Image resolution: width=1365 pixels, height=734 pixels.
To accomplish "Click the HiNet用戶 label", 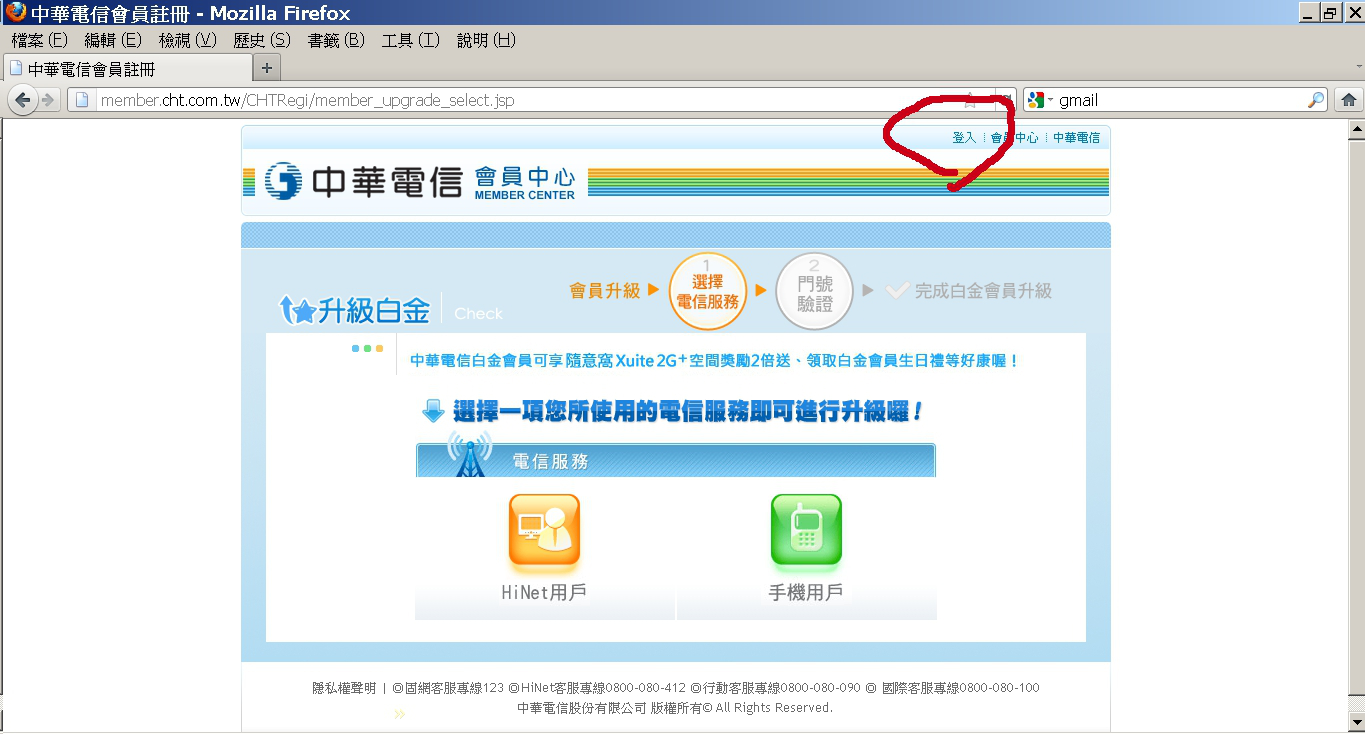I will point(544,593).
